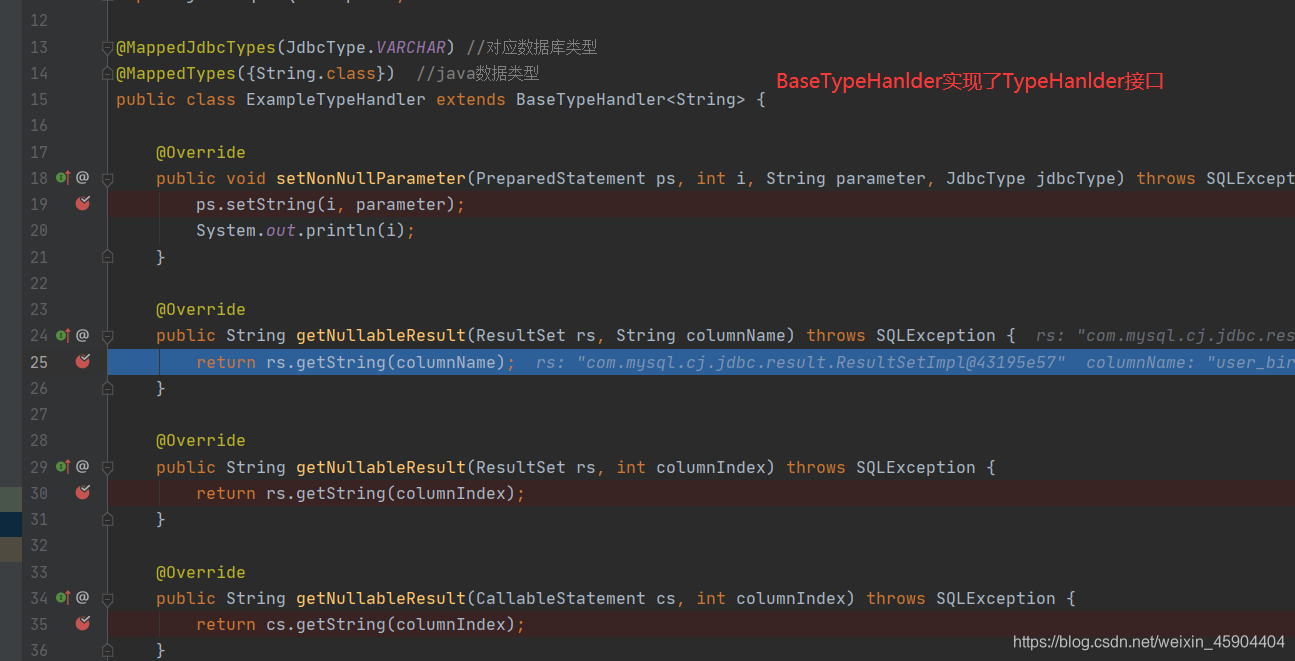1295x661 pixels.
Task: Click override gutter icon on line 24
Action: point(63,335)
